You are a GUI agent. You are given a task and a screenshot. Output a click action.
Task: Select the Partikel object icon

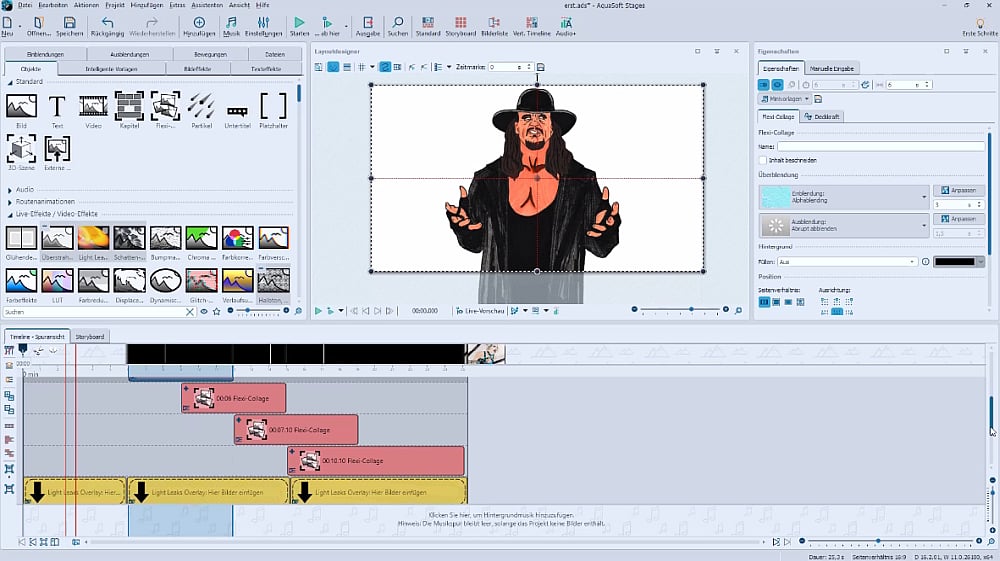[x=200, y=107]
